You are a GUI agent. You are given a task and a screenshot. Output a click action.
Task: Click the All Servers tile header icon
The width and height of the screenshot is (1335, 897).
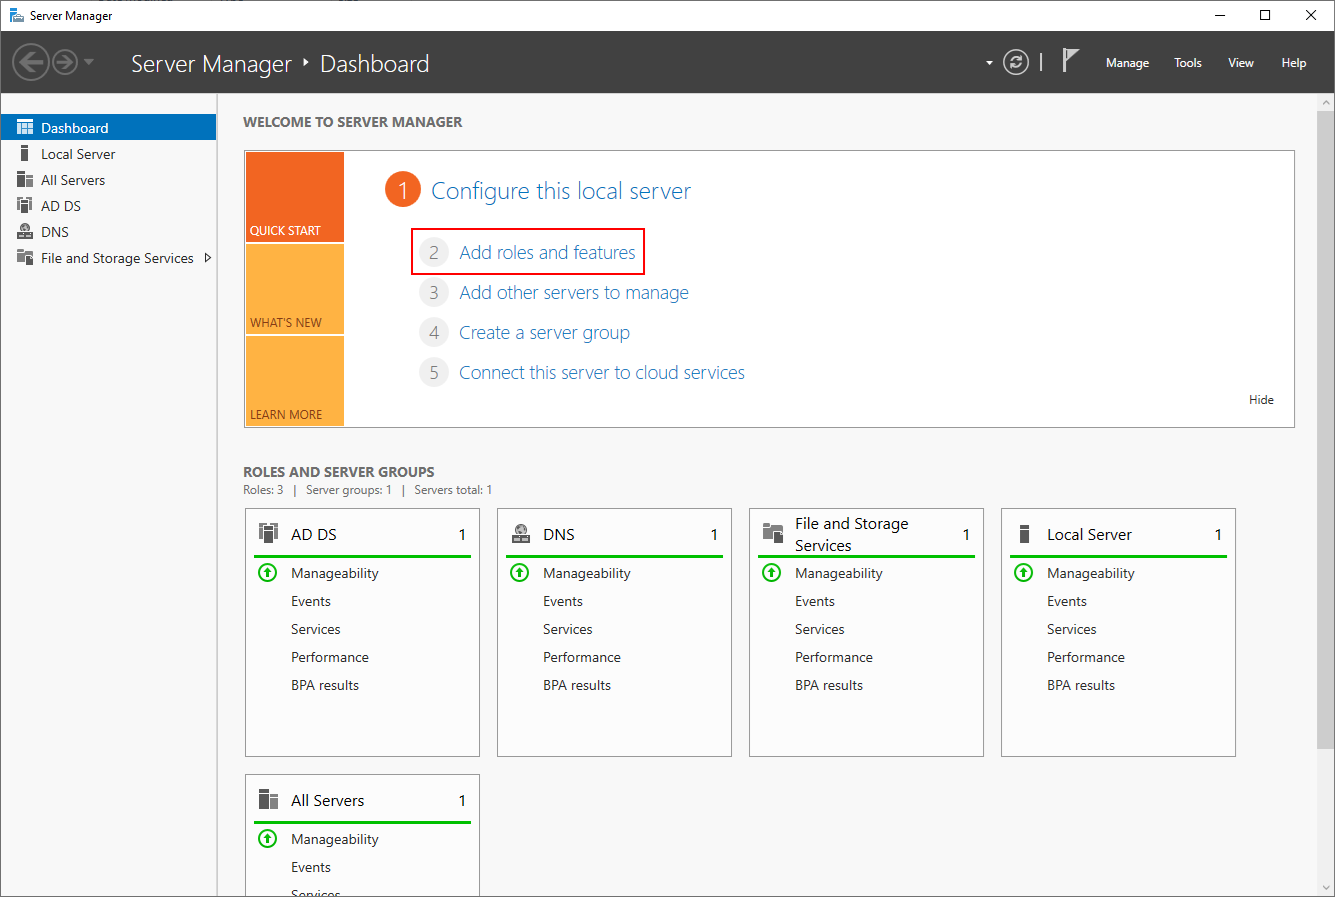pos(268,799)
